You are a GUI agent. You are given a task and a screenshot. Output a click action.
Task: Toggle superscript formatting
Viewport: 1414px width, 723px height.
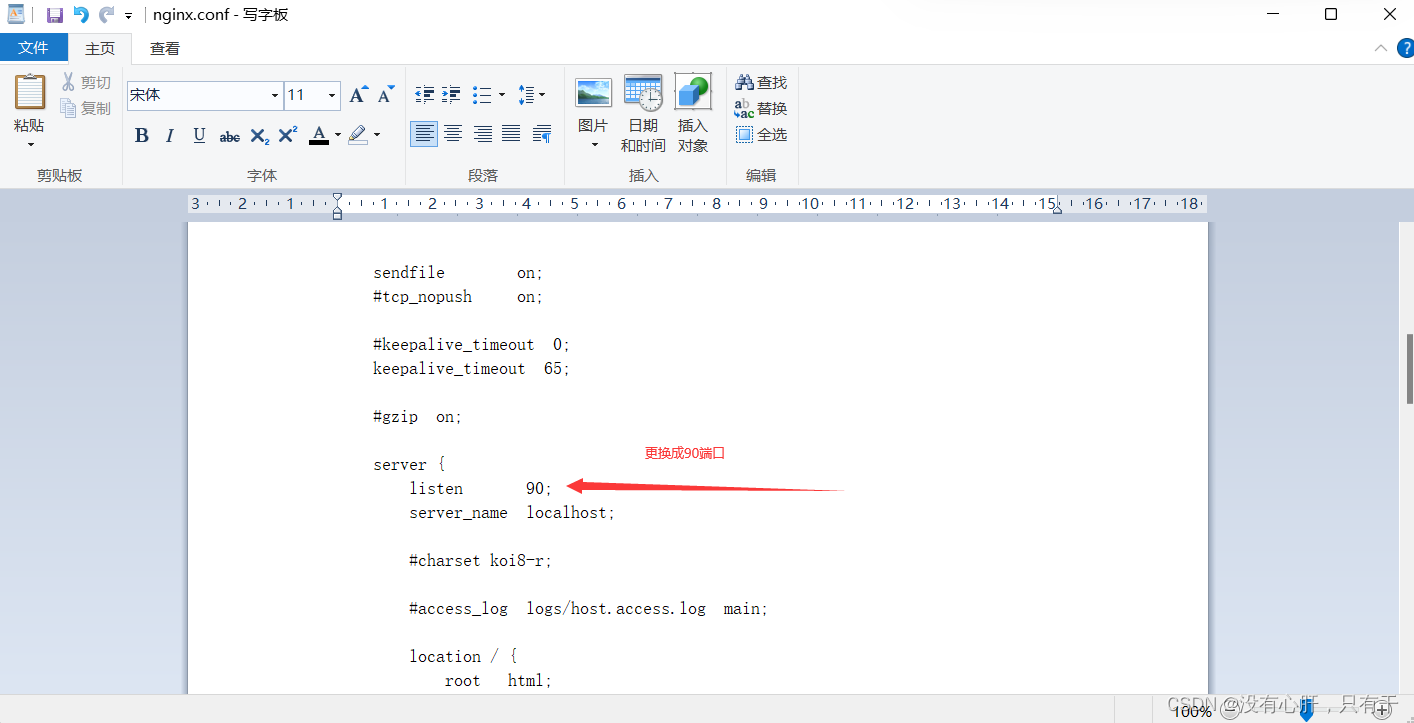coord(288,135)
